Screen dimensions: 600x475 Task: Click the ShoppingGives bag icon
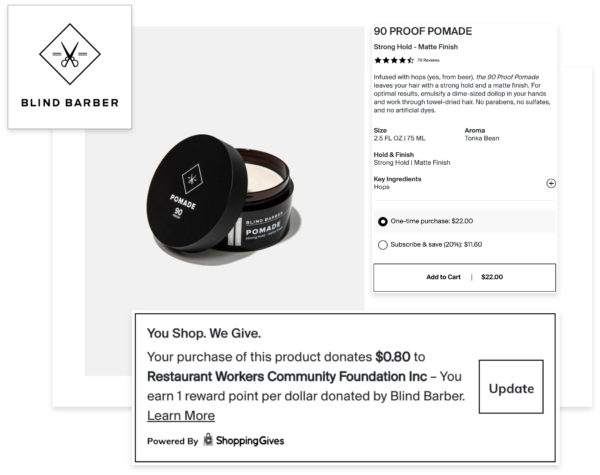click(208, 439)
